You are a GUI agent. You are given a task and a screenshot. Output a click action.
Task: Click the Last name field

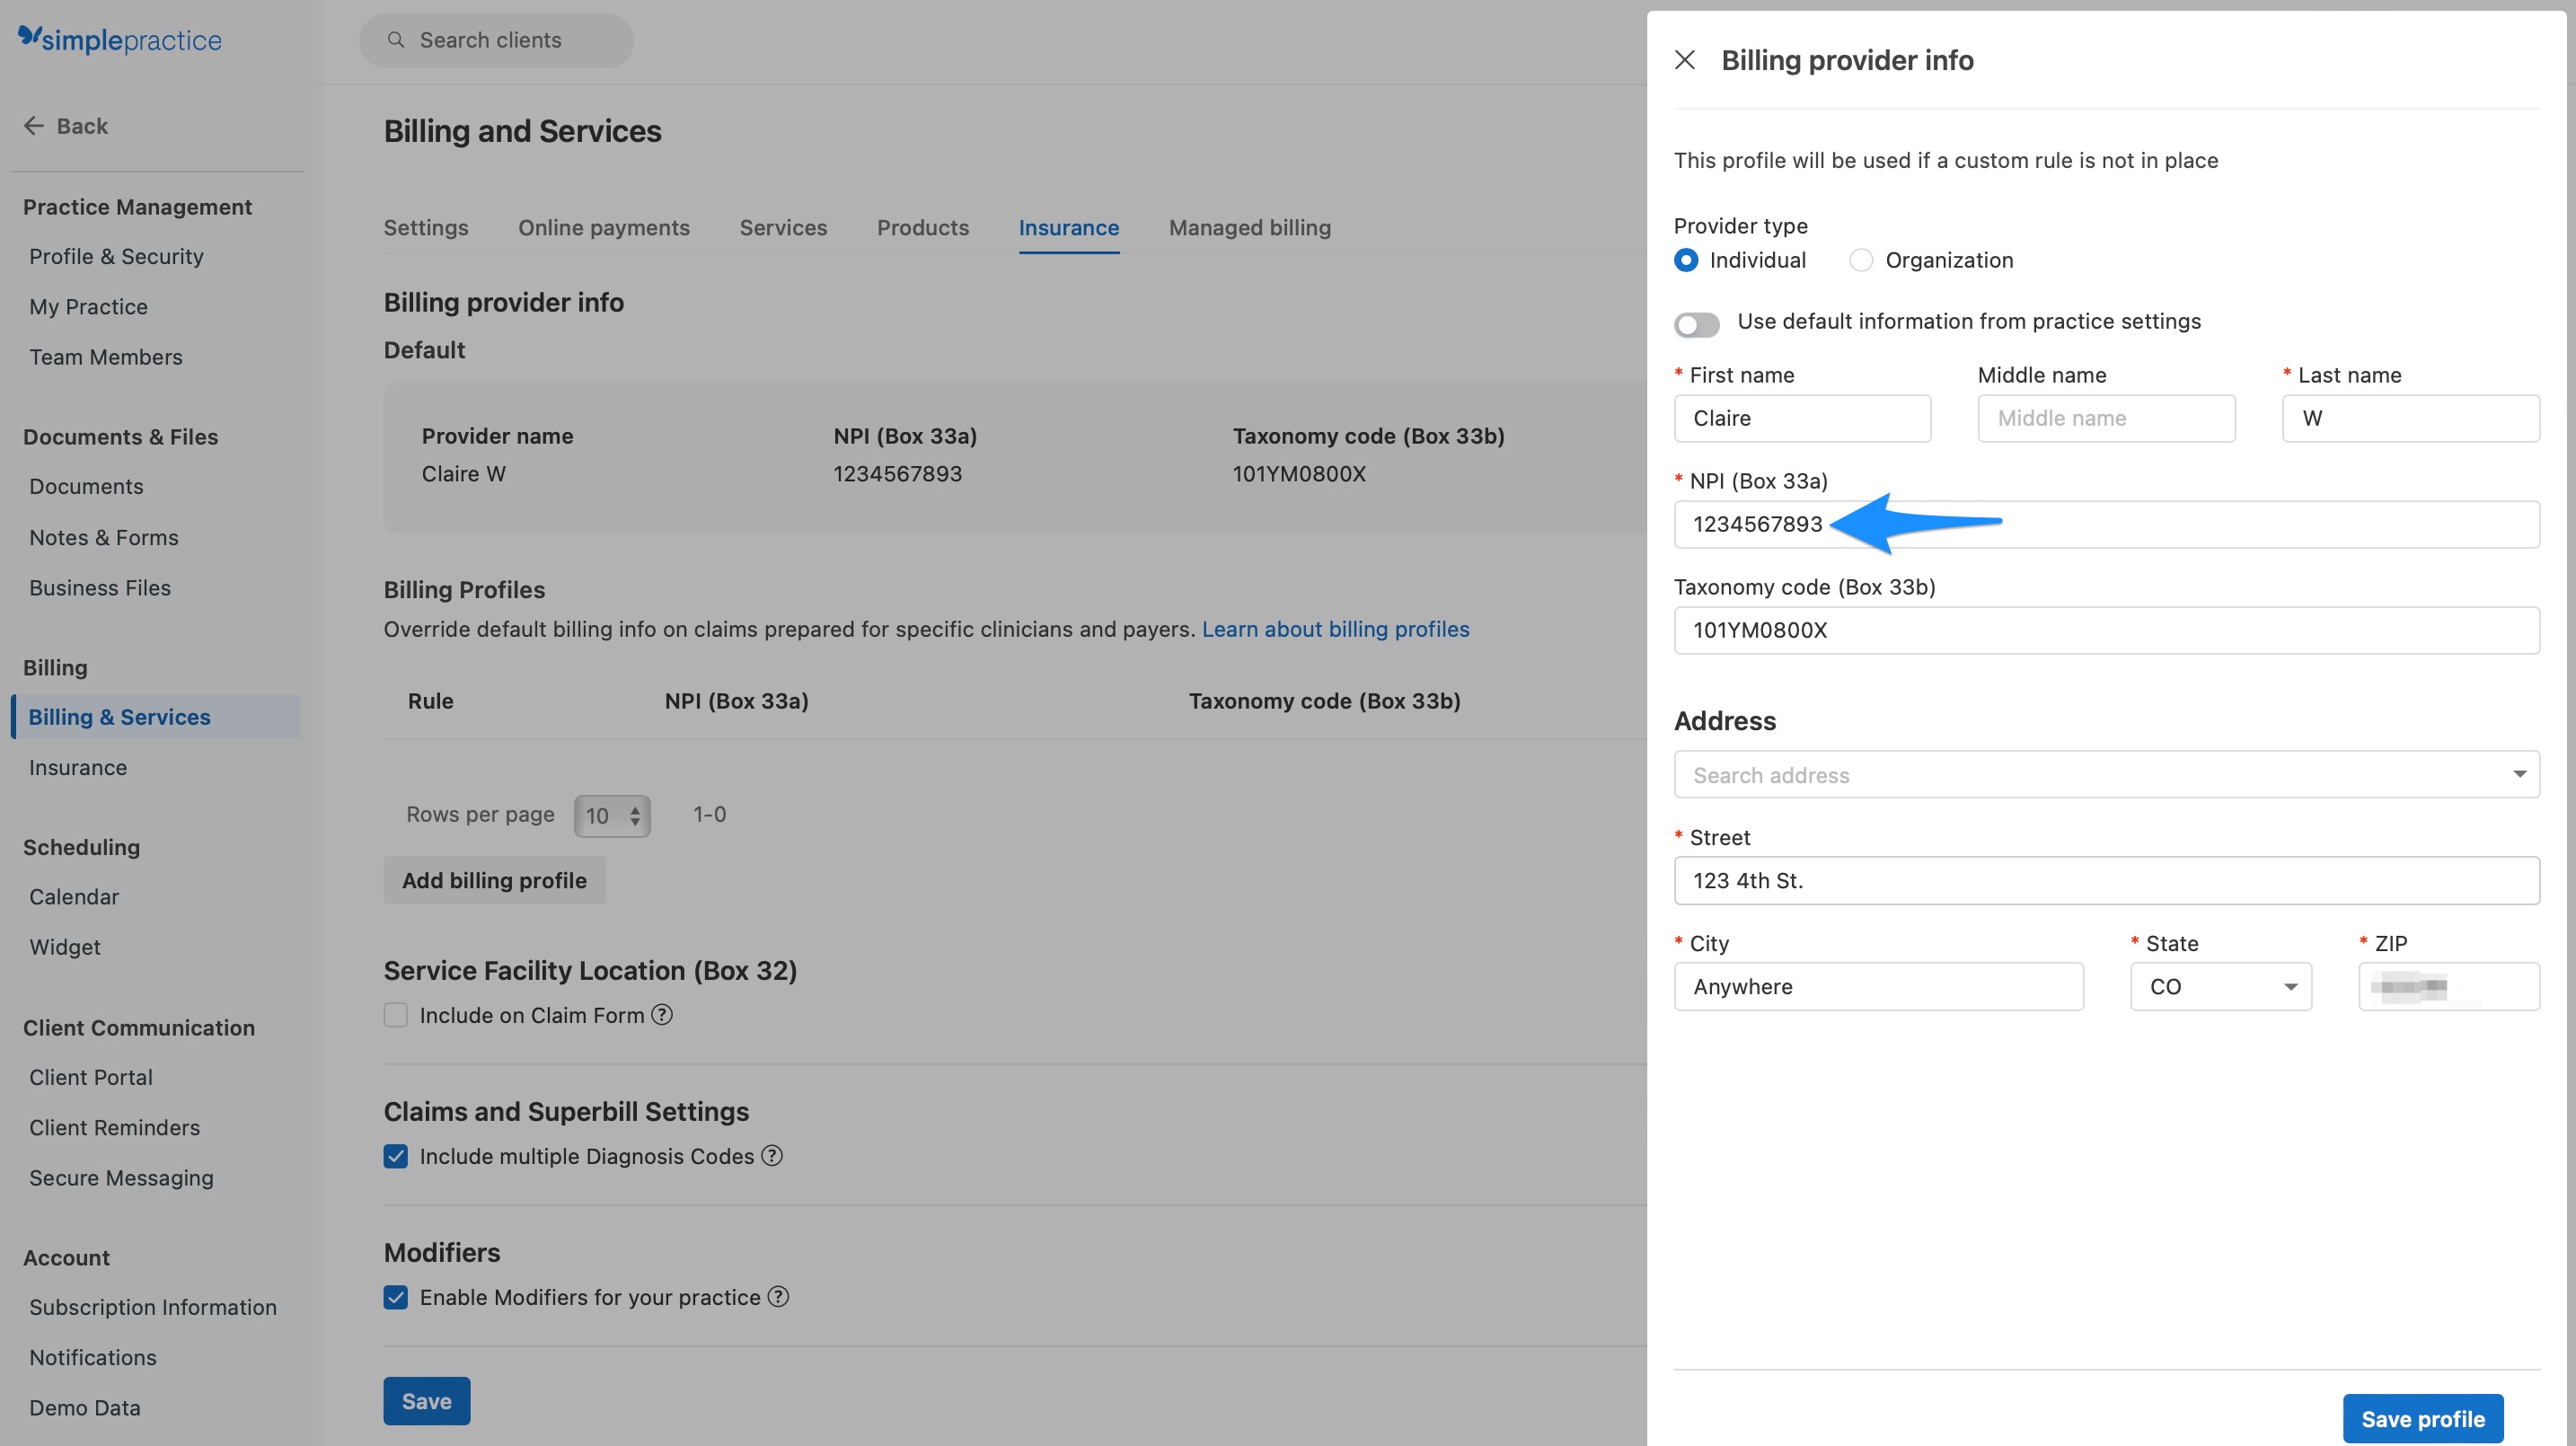coord(2411,418)
